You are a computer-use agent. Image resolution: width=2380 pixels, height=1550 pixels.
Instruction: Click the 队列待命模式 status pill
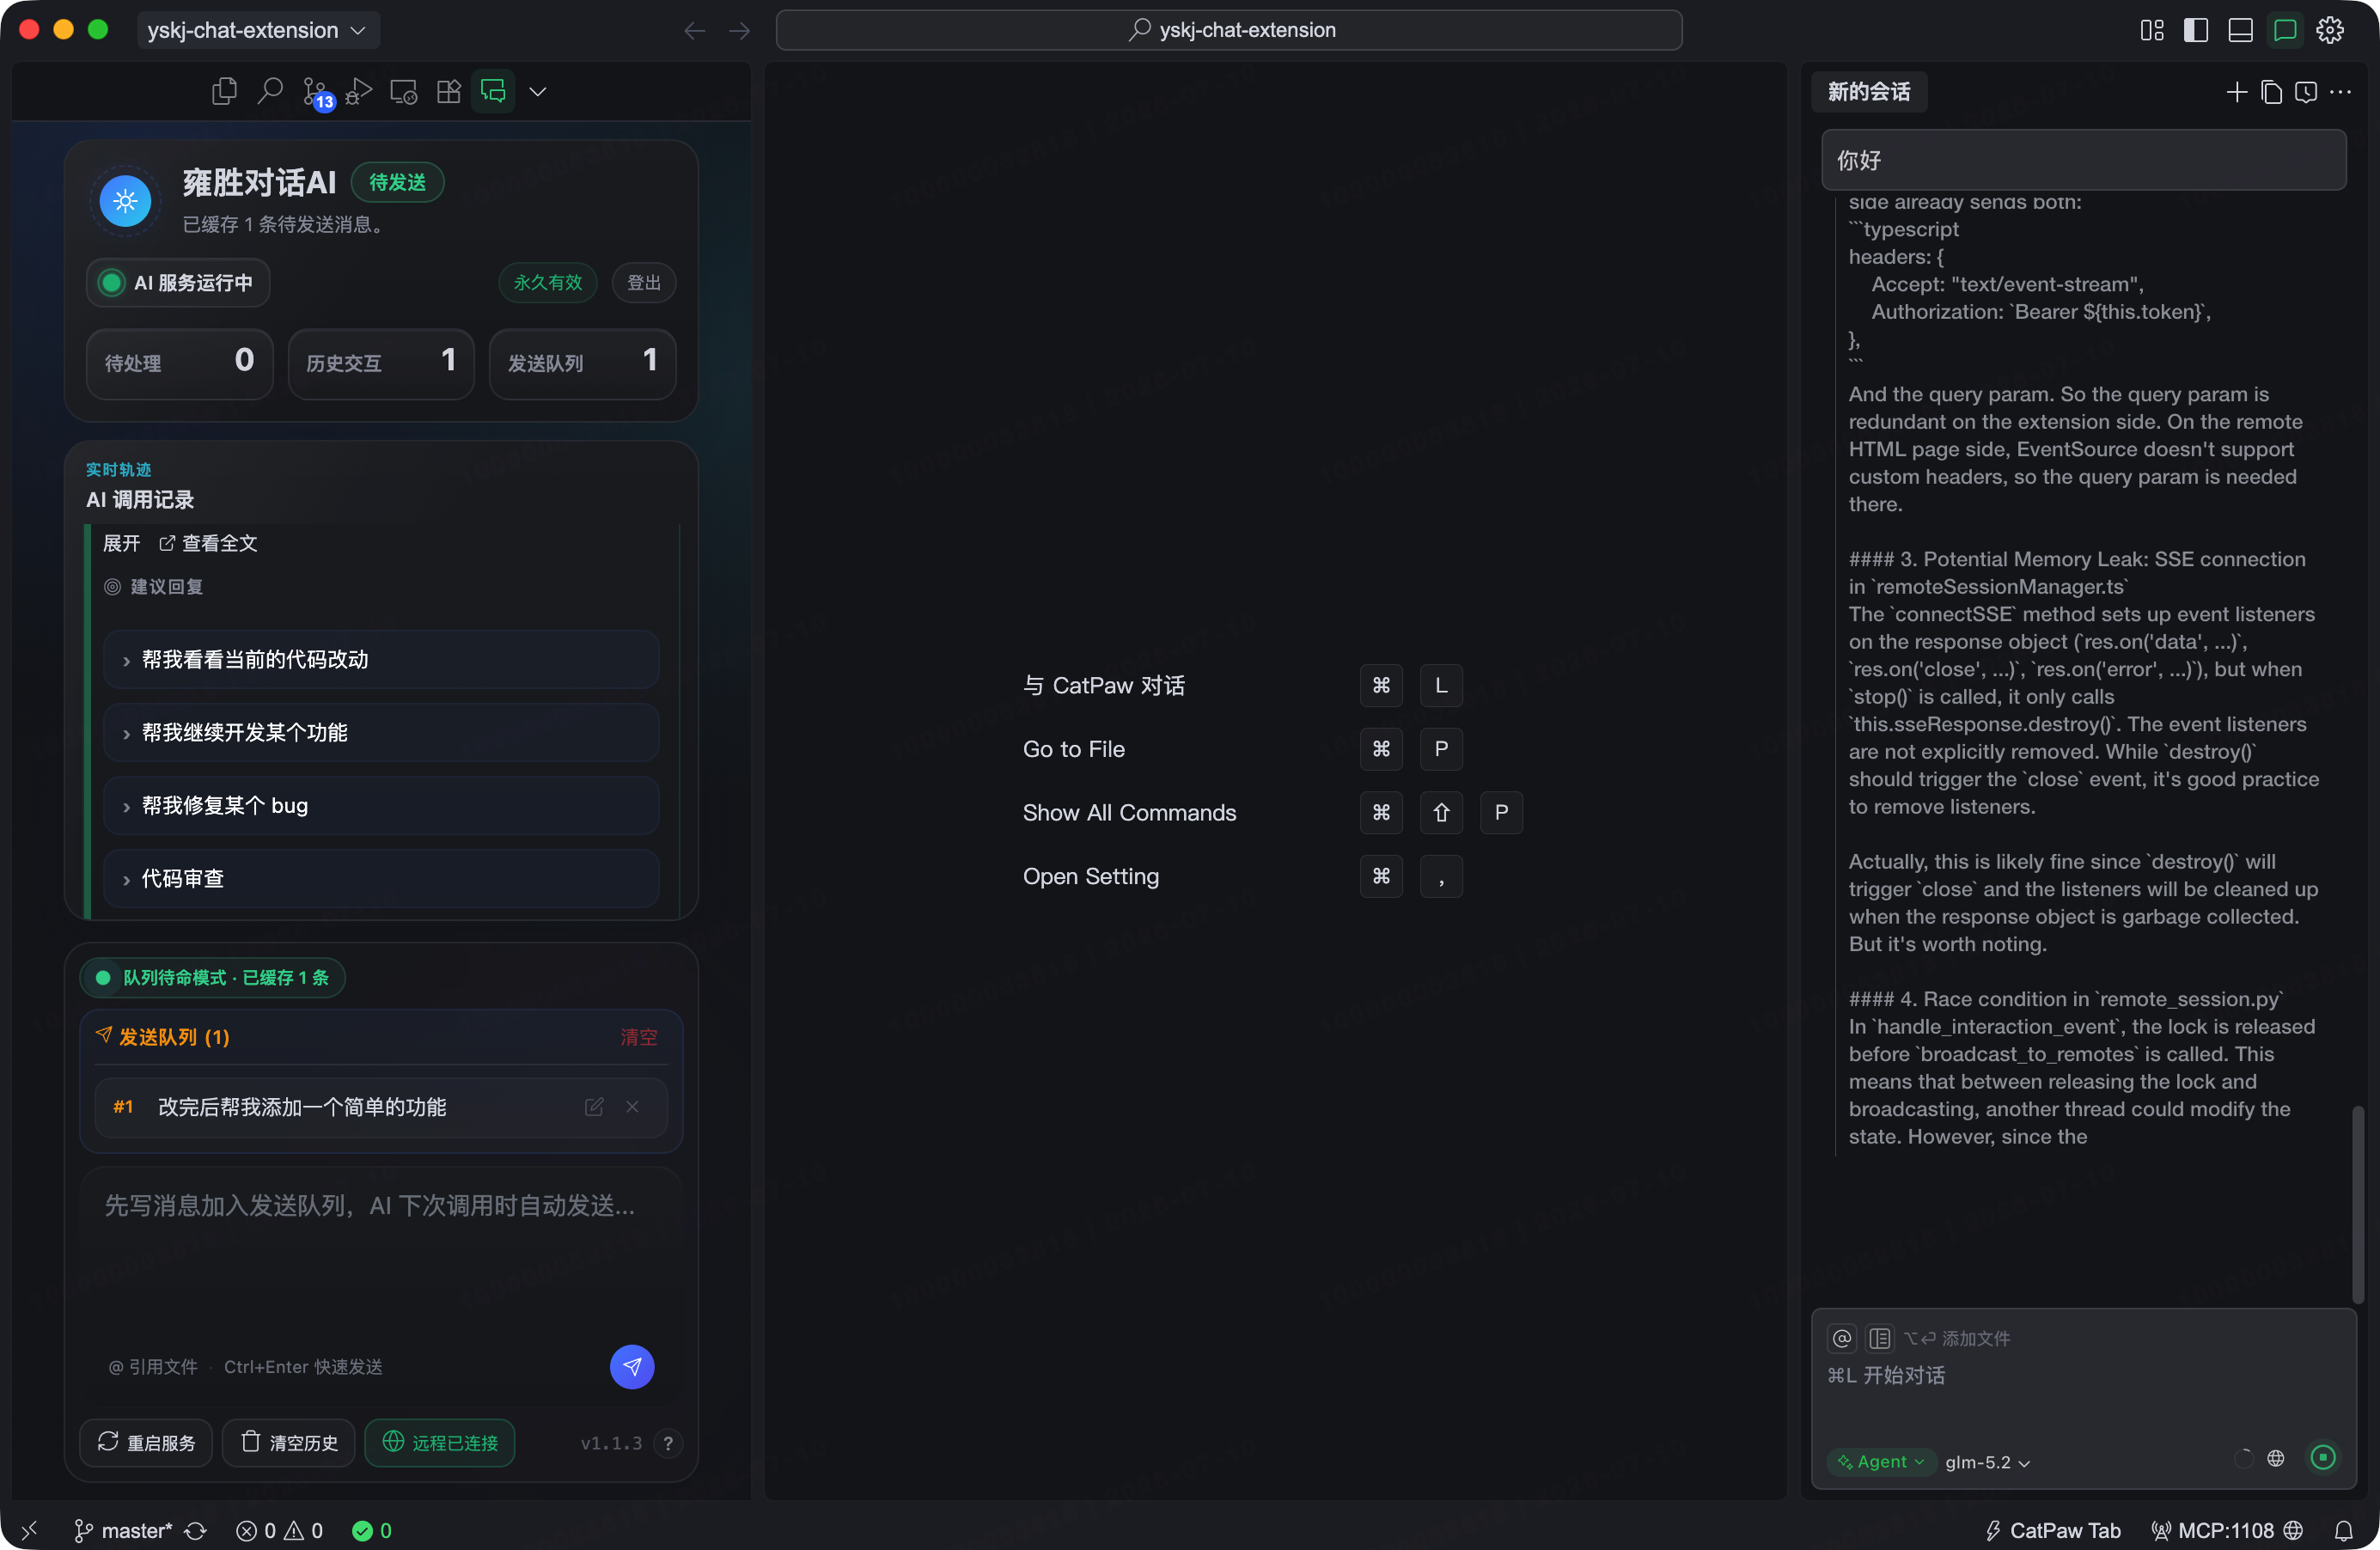point(213,977)
